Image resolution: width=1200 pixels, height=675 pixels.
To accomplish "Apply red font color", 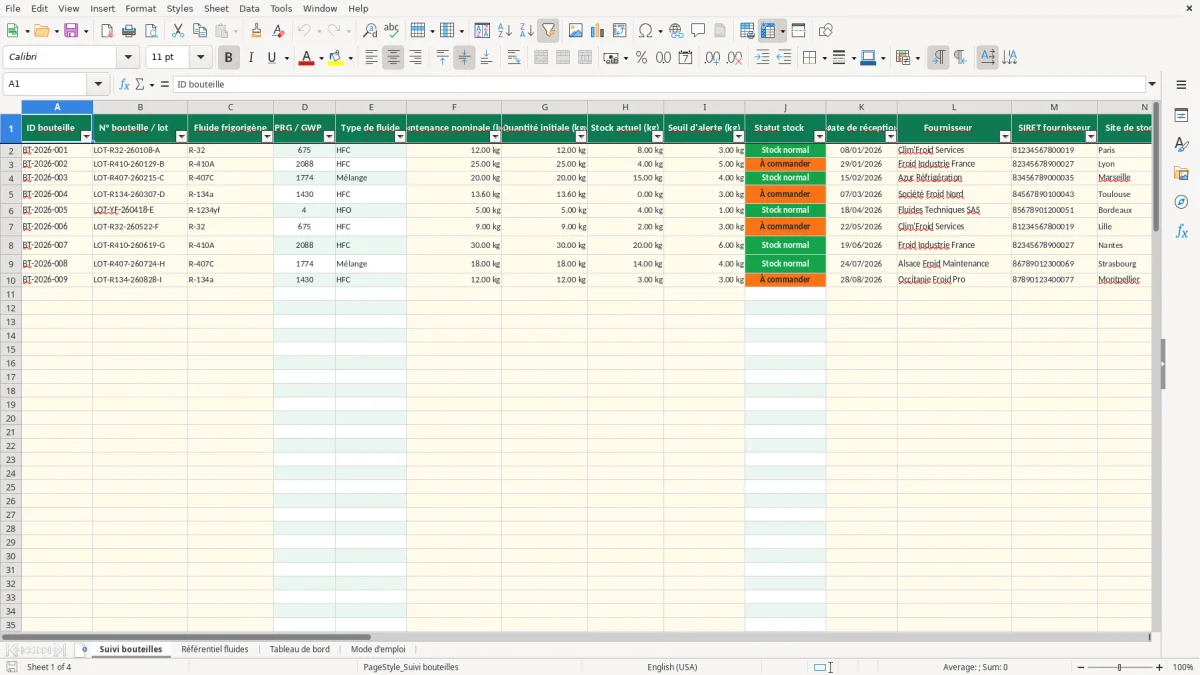I will tap(305, 58).
